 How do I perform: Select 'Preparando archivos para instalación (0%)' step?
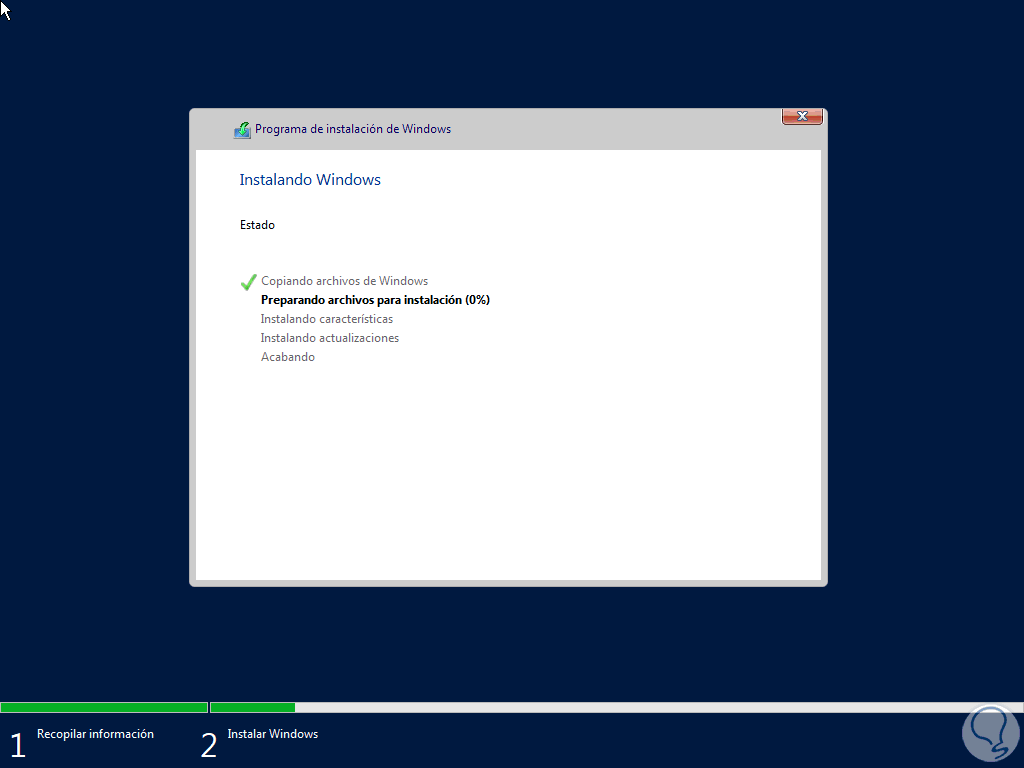click(x=375, y=300)
